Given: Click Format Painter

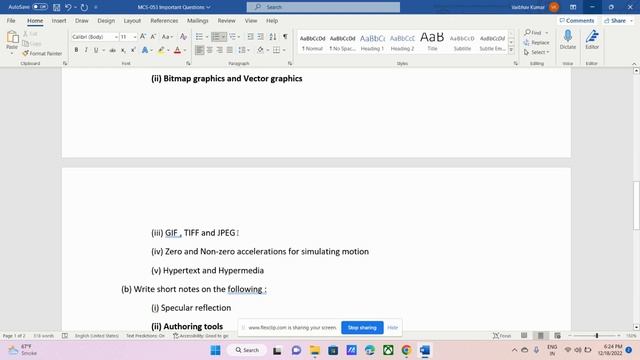Looking at the screenshot, I should tap(42, 53).
